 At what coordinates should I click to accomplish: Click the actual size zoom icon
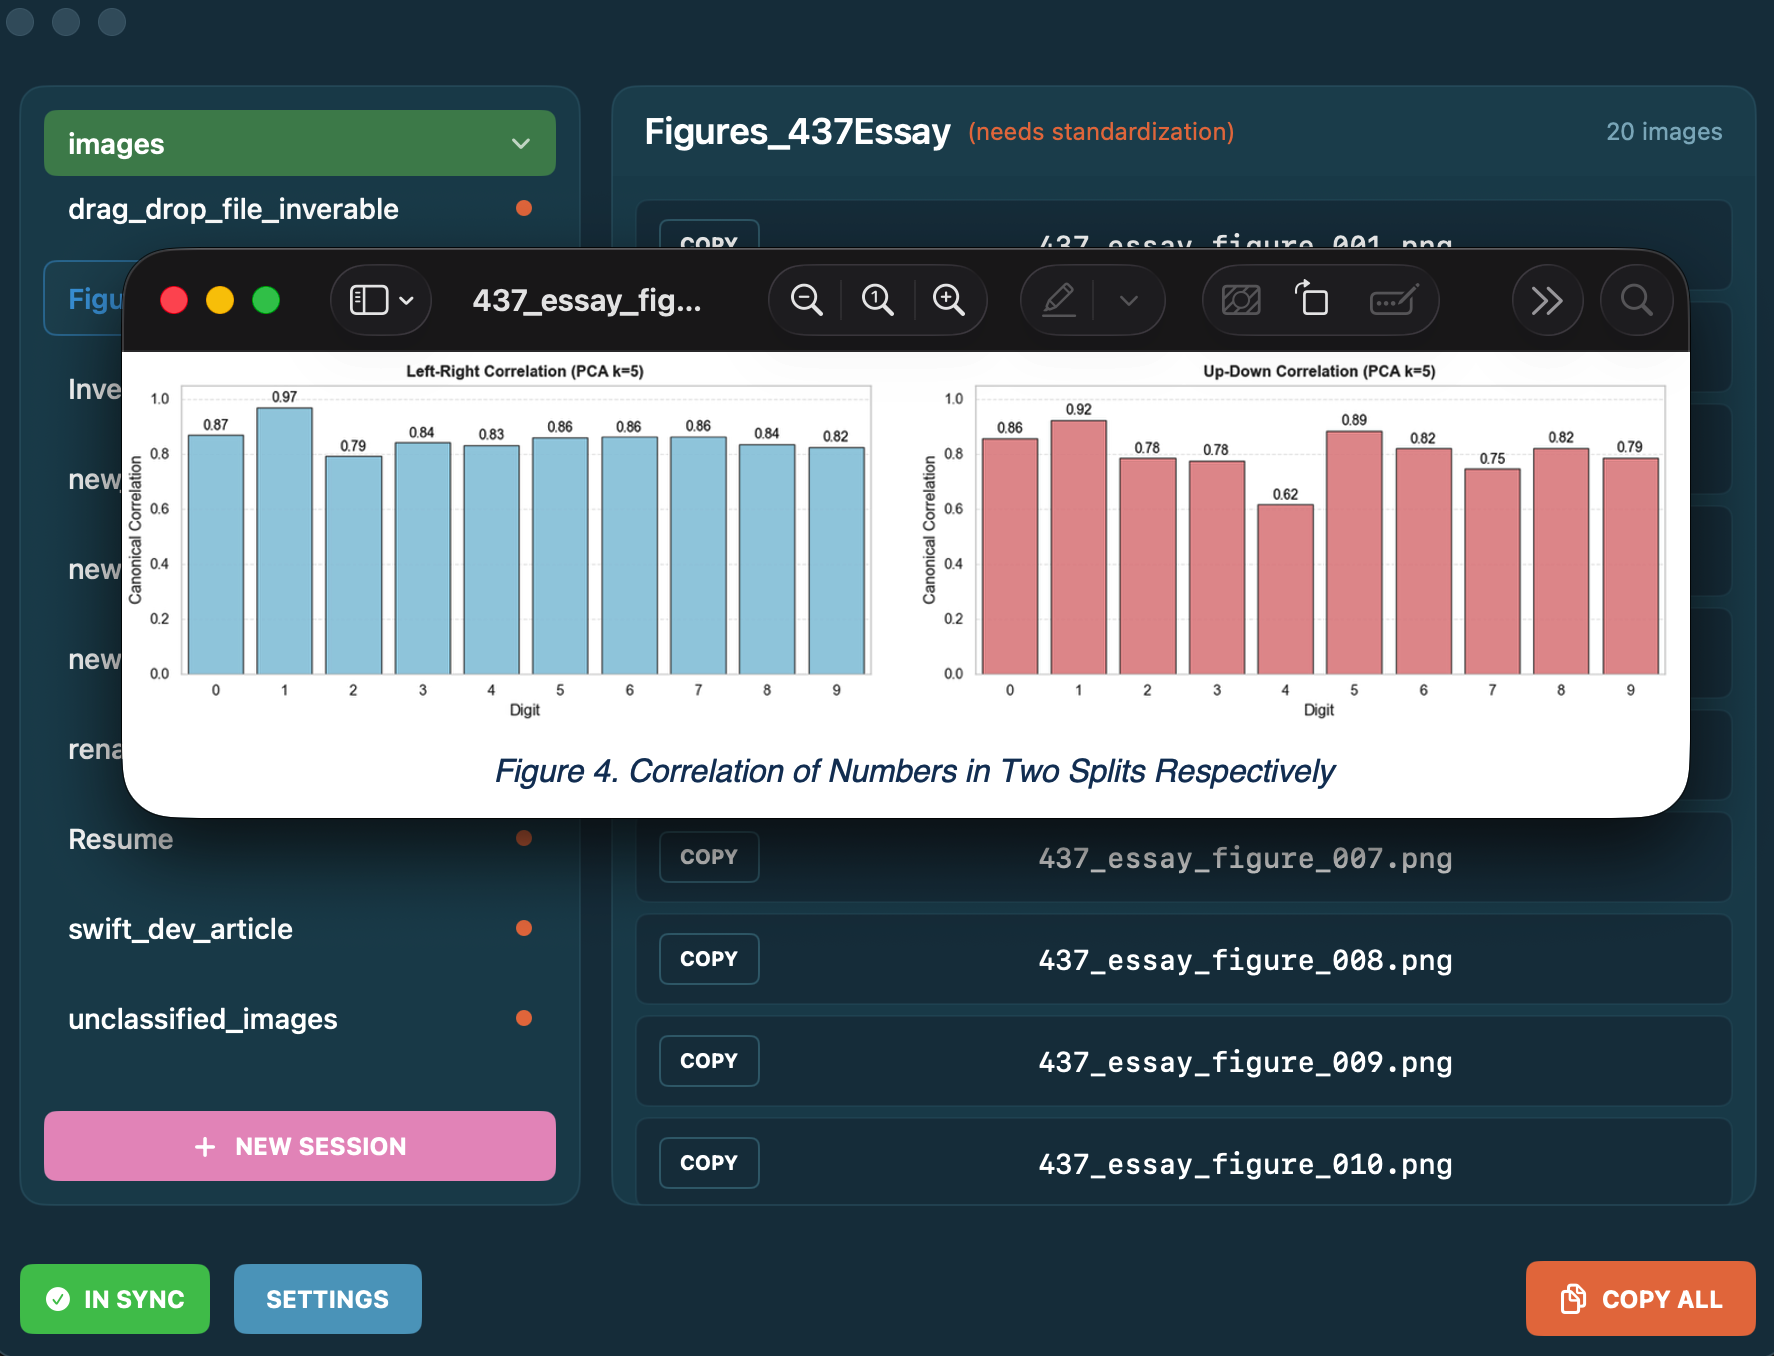(877, 300)
